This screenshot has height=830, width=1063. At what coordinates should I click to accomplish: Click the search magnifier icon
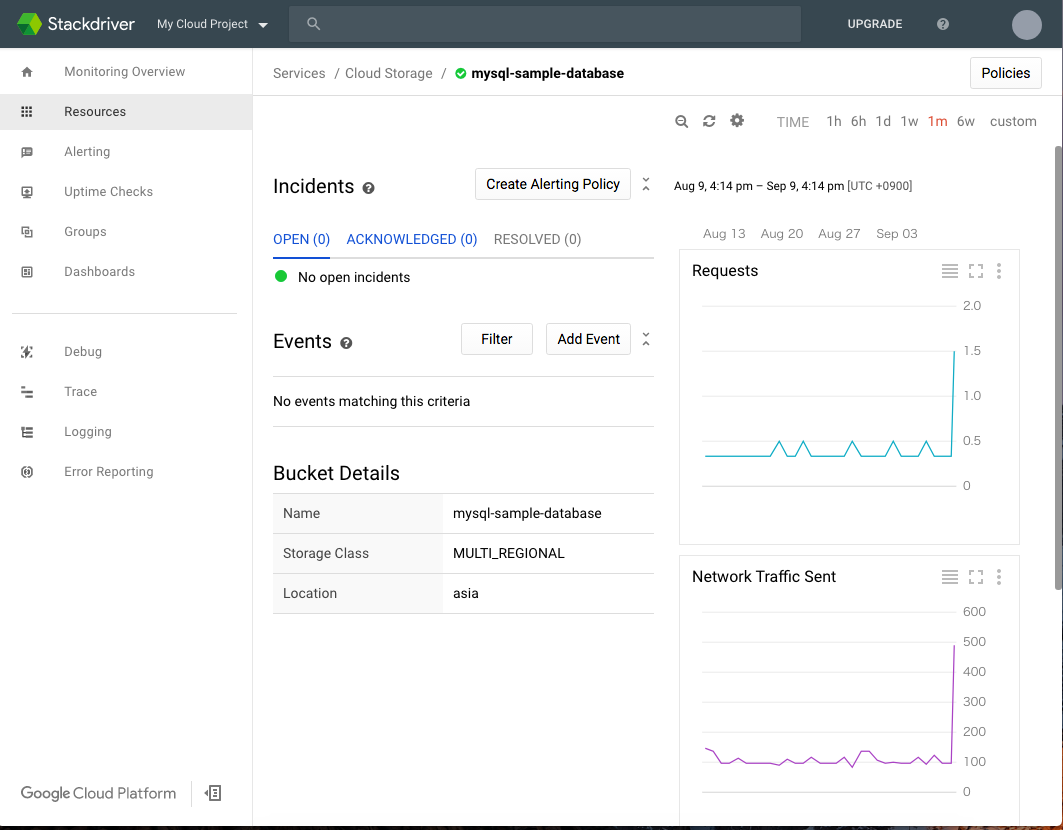tap(313, 24)
